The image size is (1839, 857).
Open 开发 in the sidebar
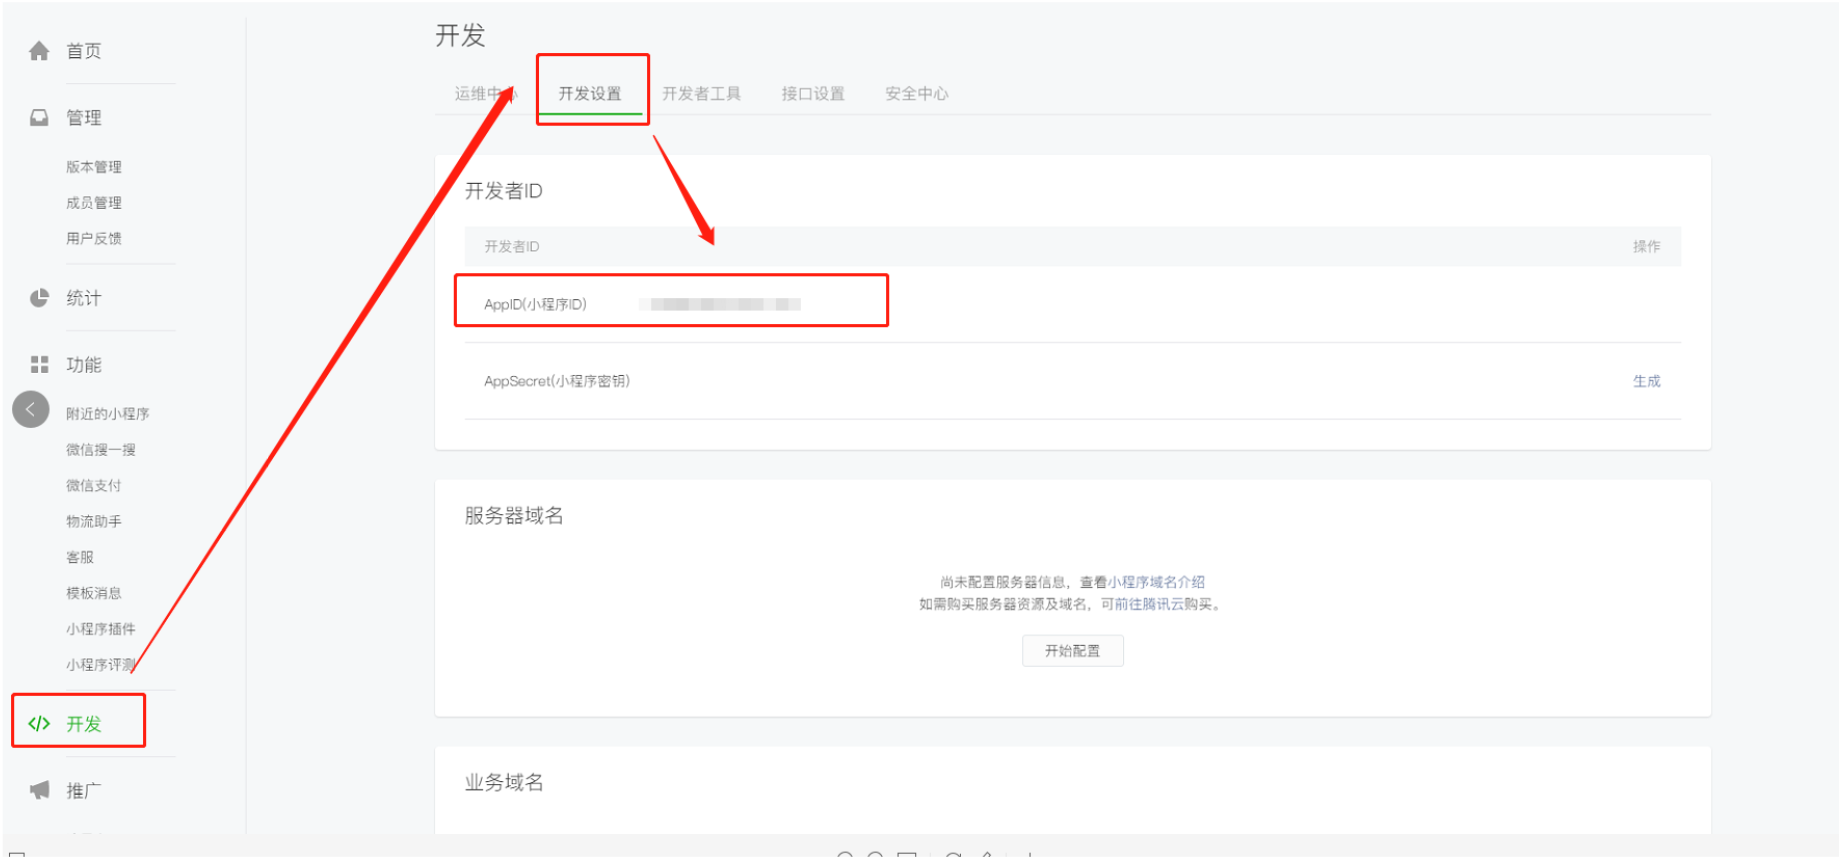coord(84,724)
